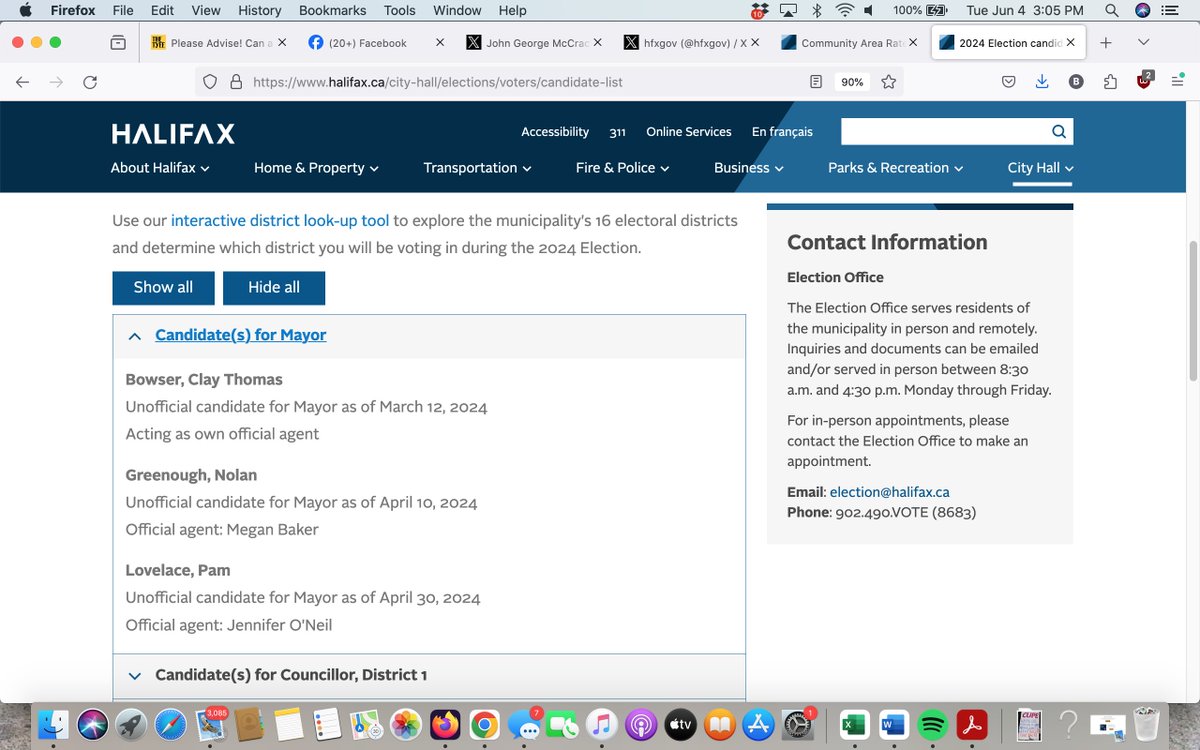Open Finder from the Dock
Image resolution: width=1200 pixels, height=750 pixels.
point(53,724)
